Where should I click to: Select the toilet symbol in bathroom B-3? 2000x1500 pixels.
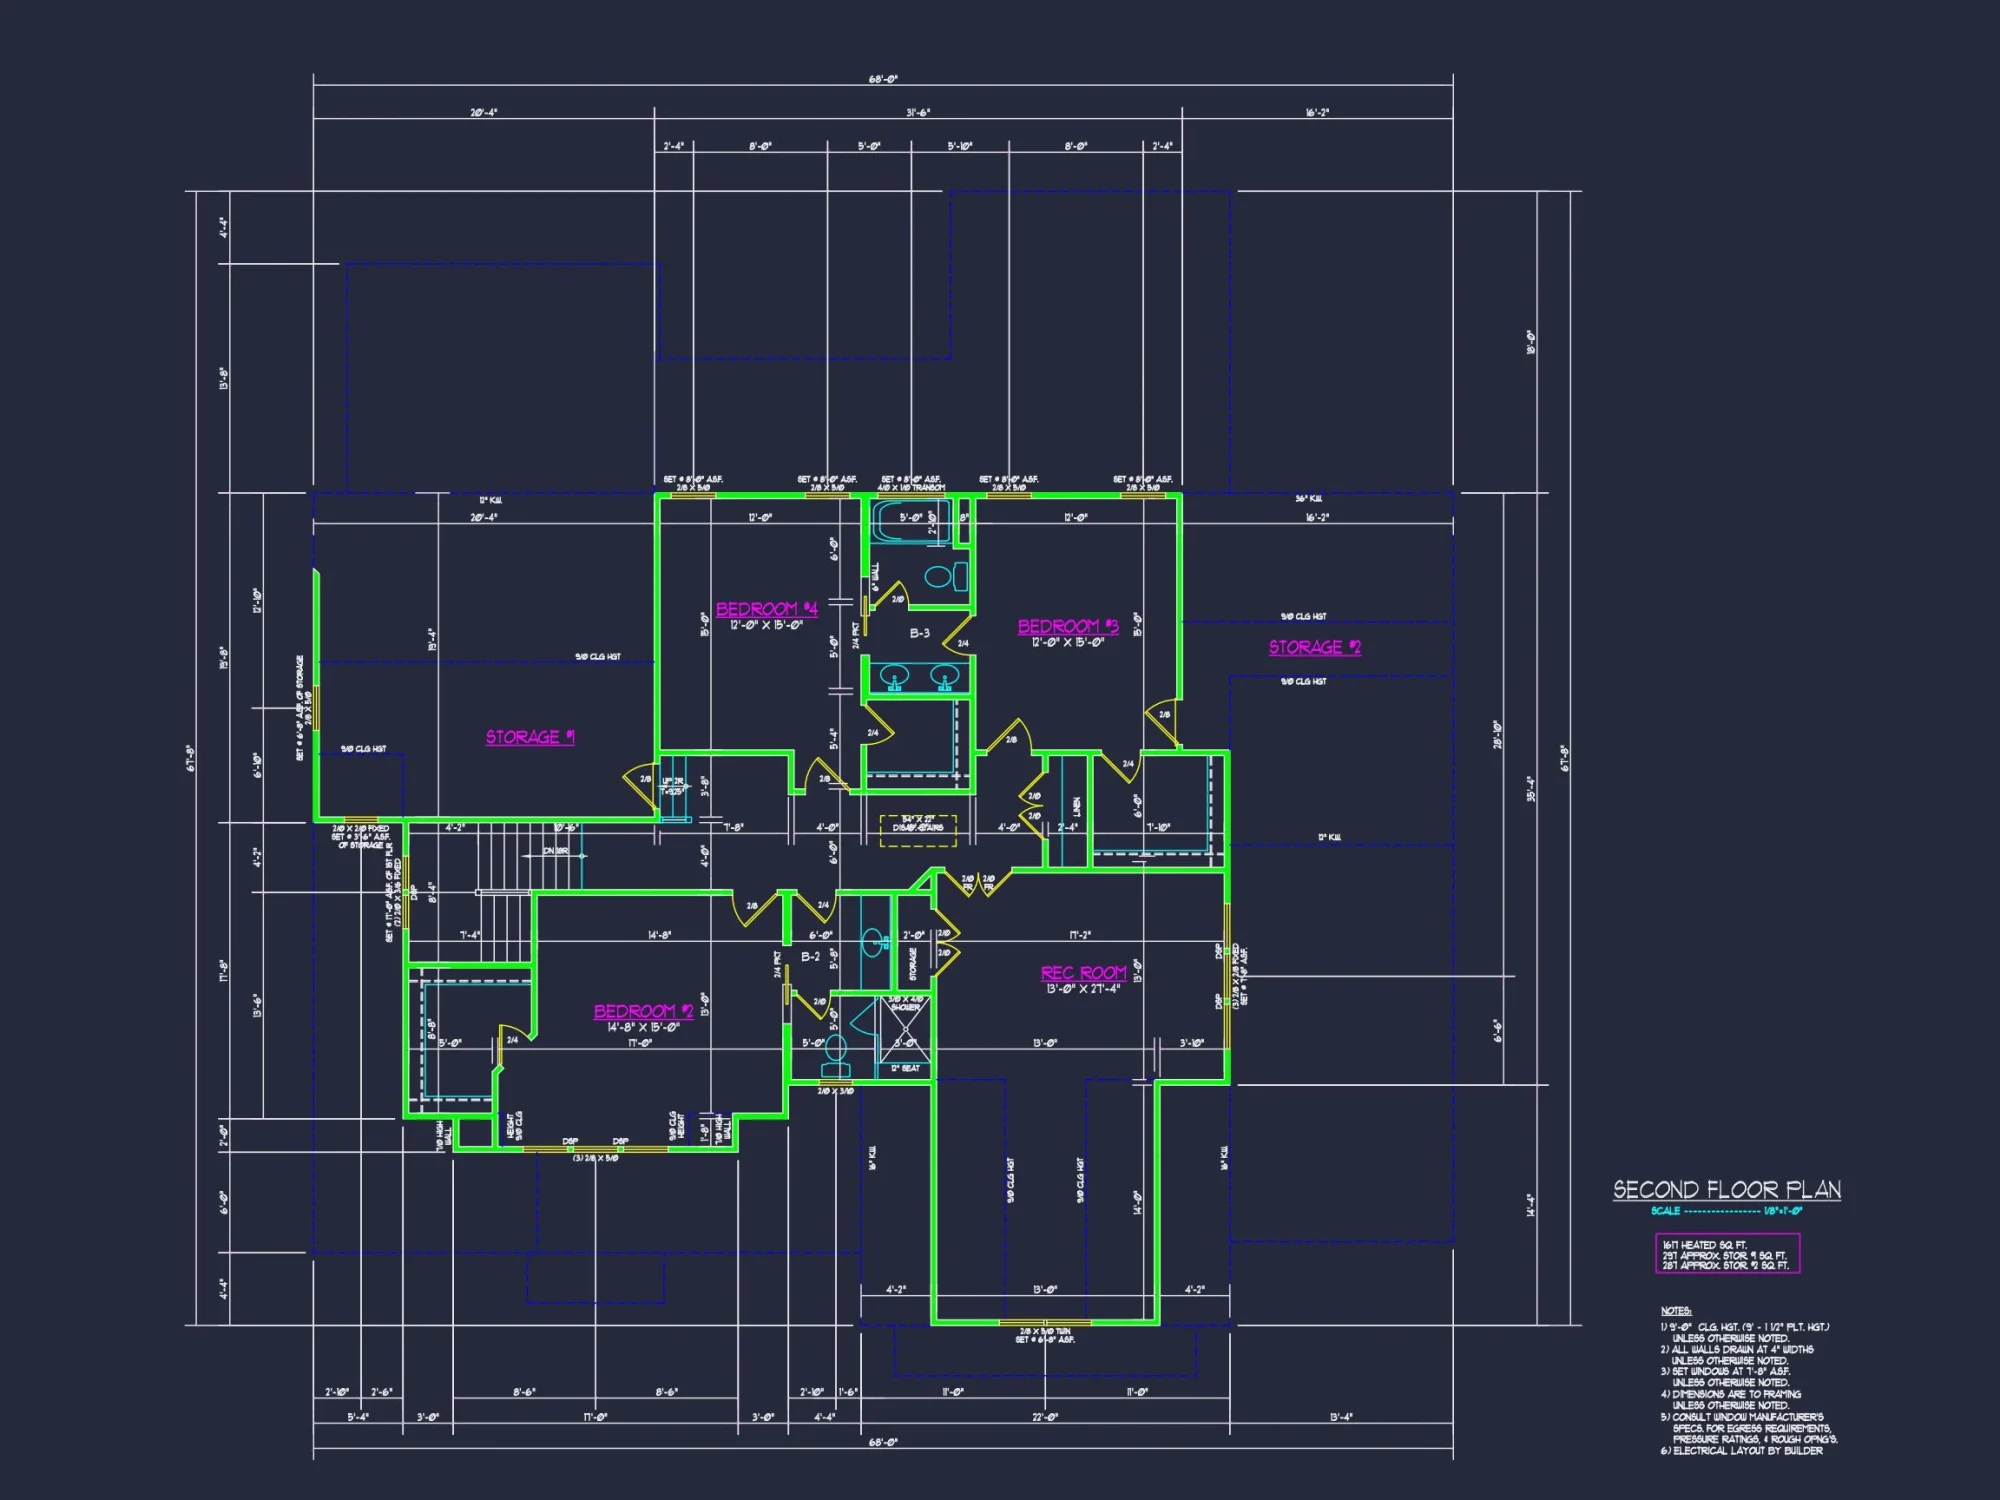click(x=942, y=576)
